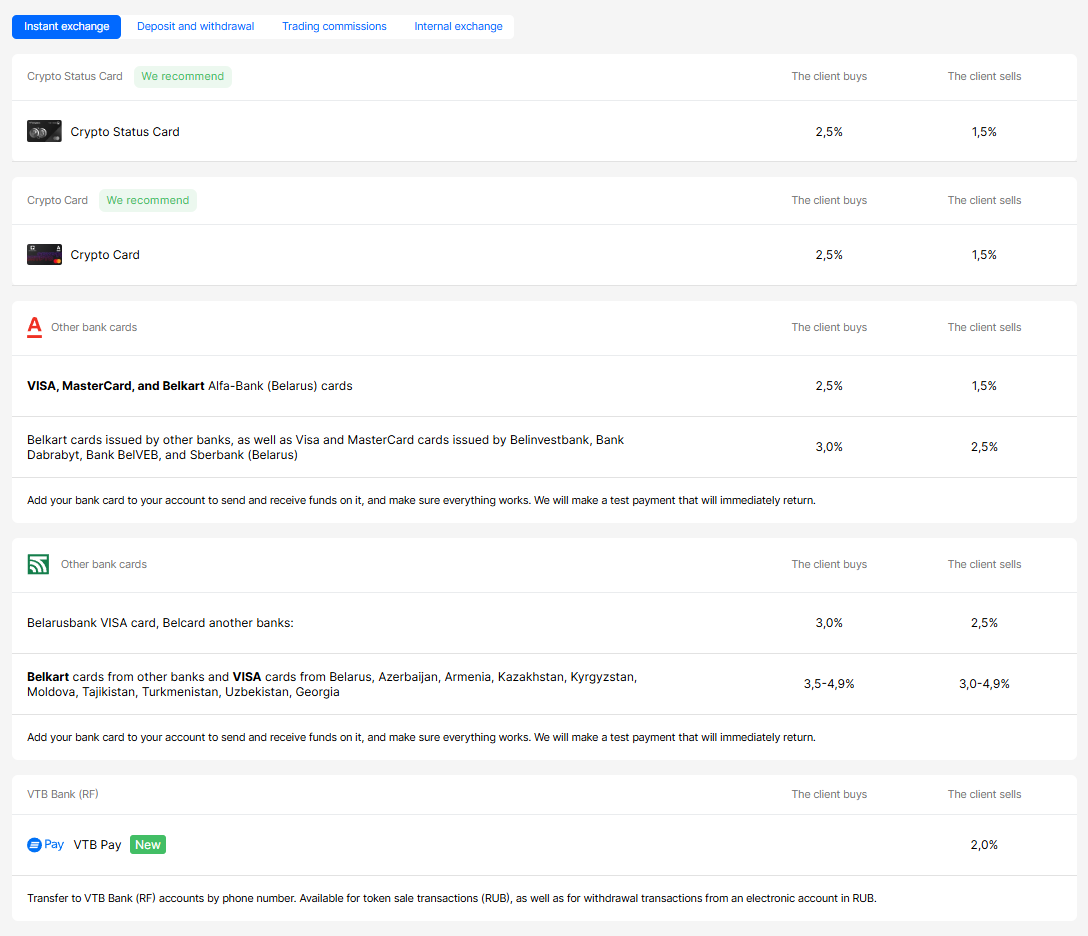Click the VTB Pay label text

point(97,844)
